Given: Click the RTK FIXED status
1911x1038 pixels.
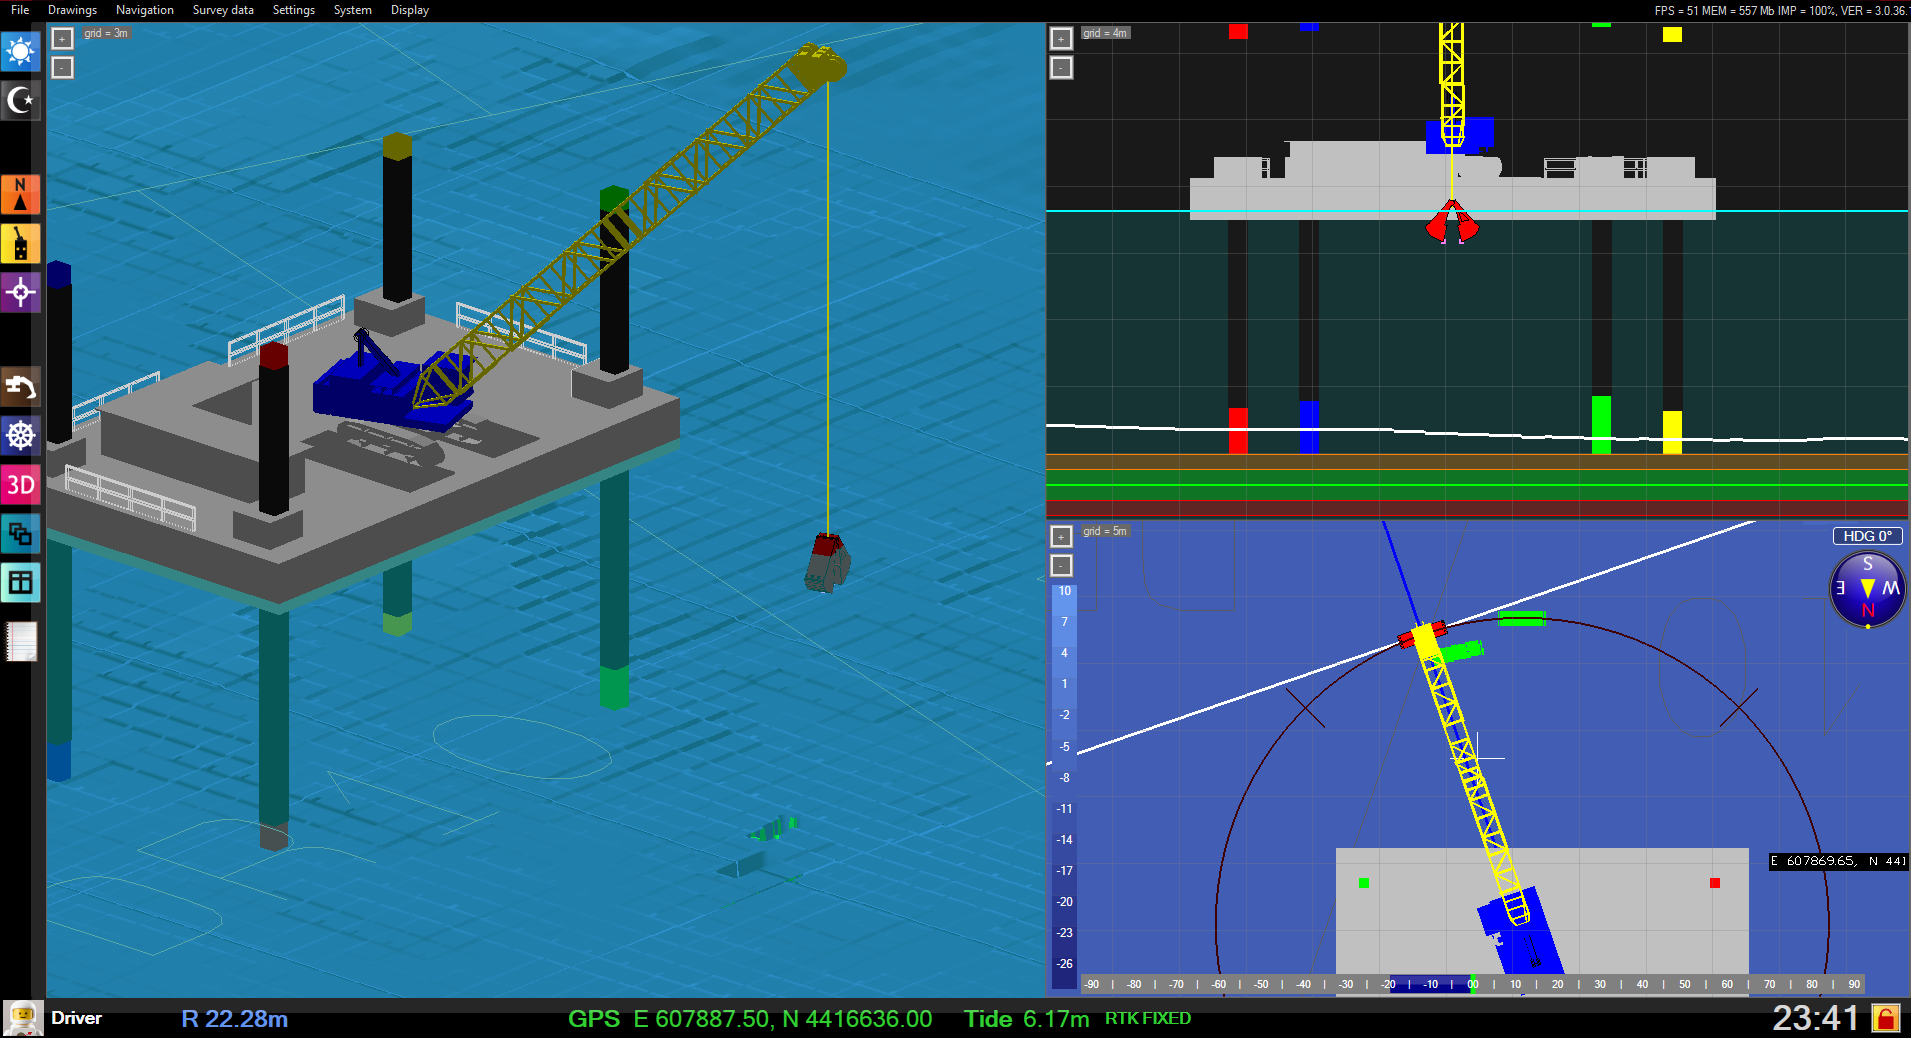Looking at the screenshot, I should 1148,1018.
